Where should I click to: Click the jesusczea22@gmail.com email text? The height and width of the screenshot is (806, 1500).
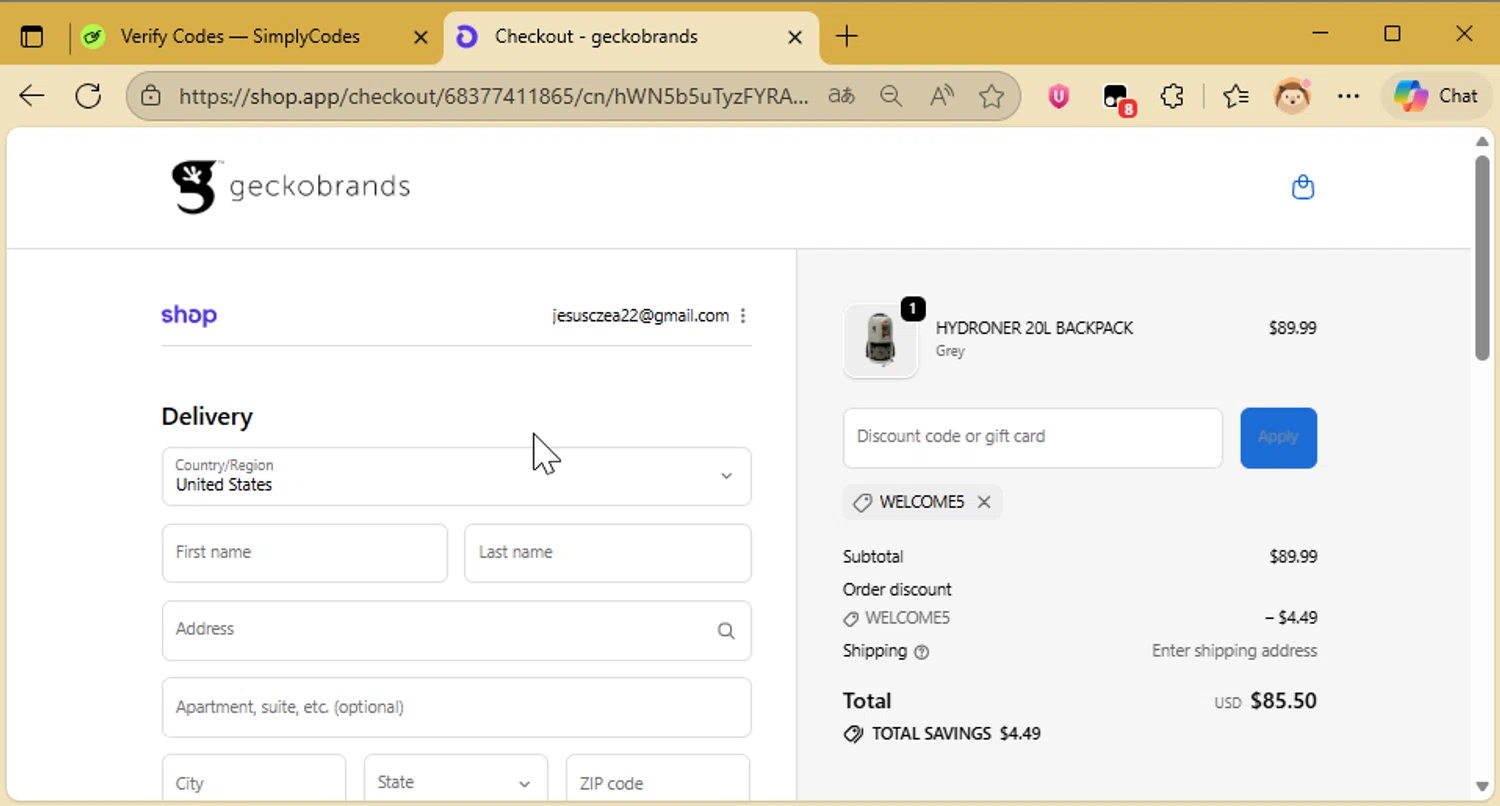640,316
